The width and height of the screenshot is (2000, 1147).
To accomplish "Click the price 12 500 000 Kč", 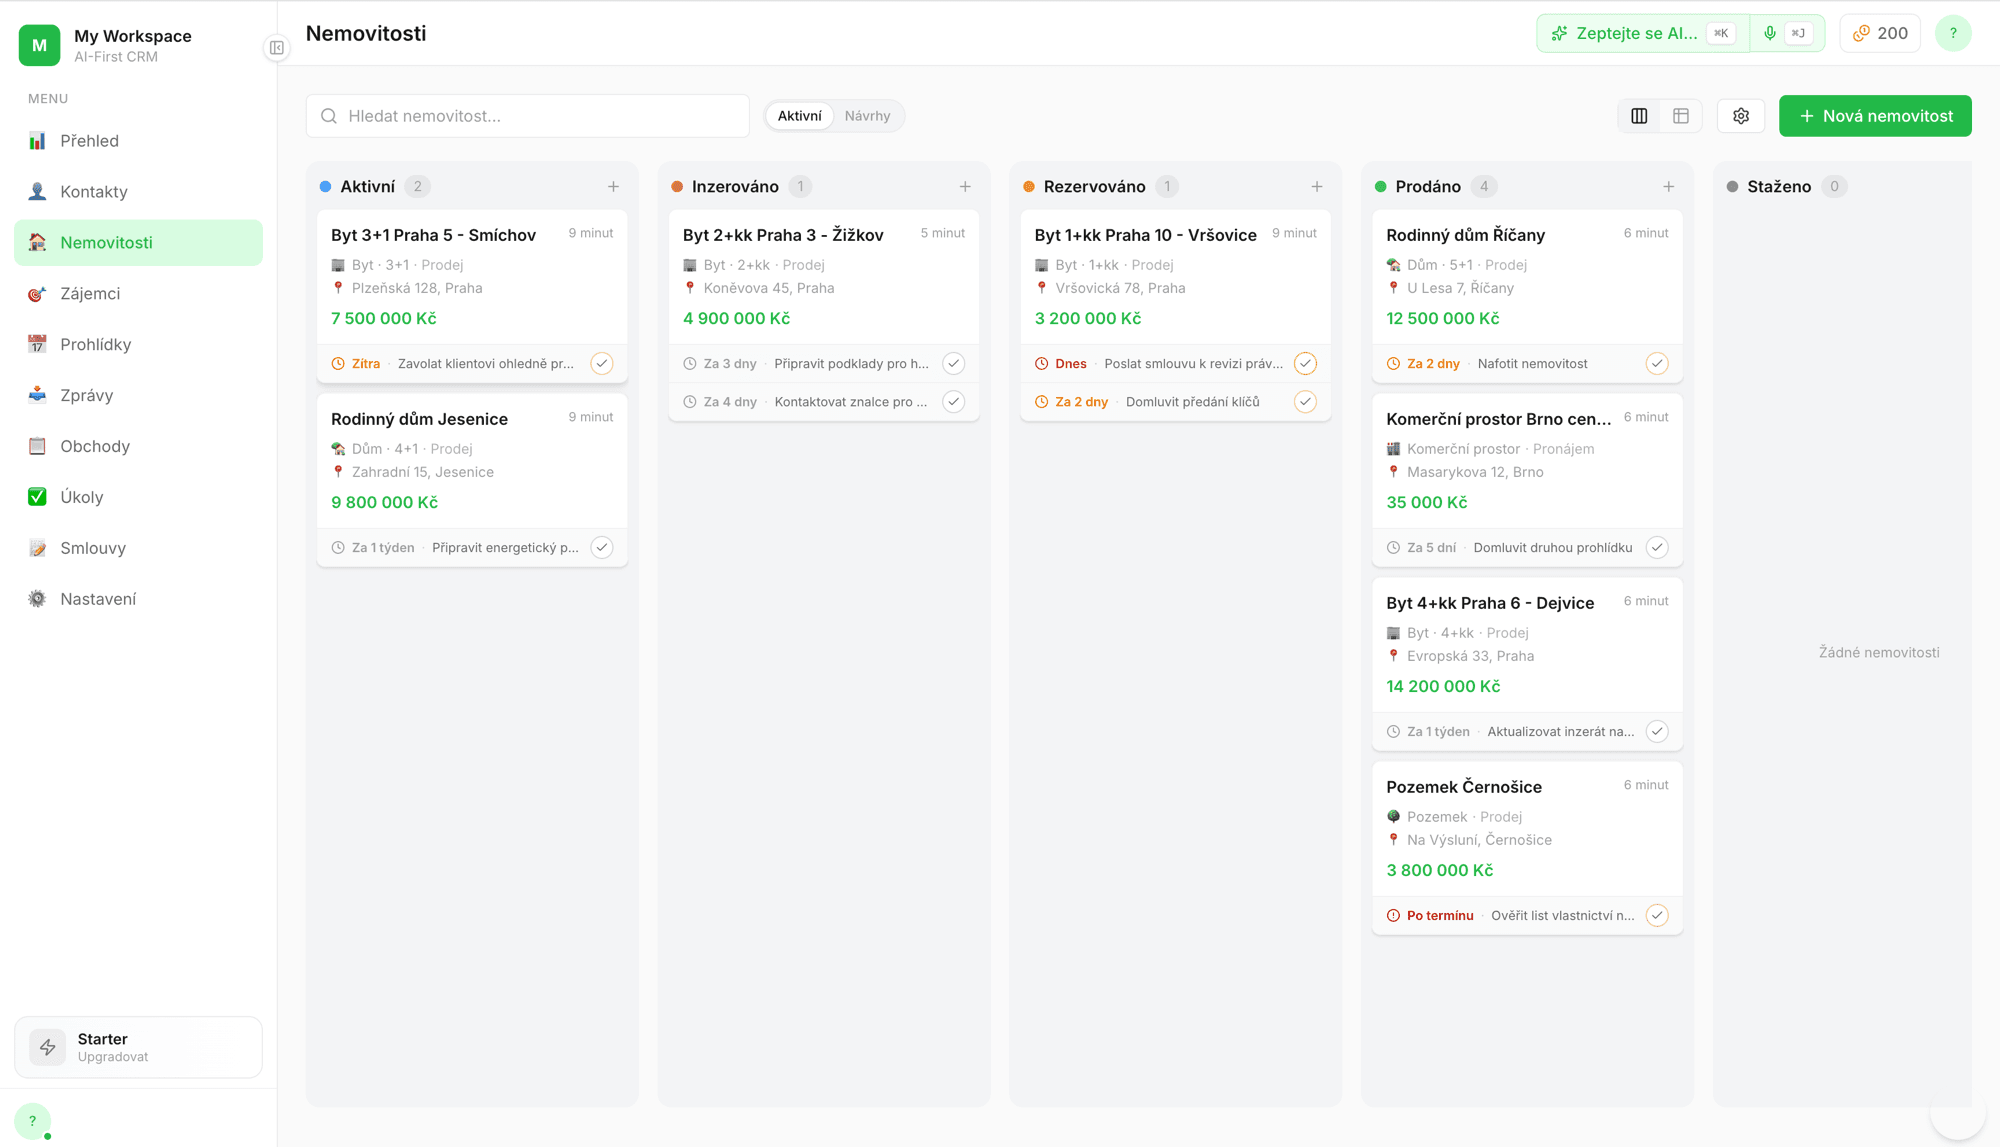I will point(1442,319).
